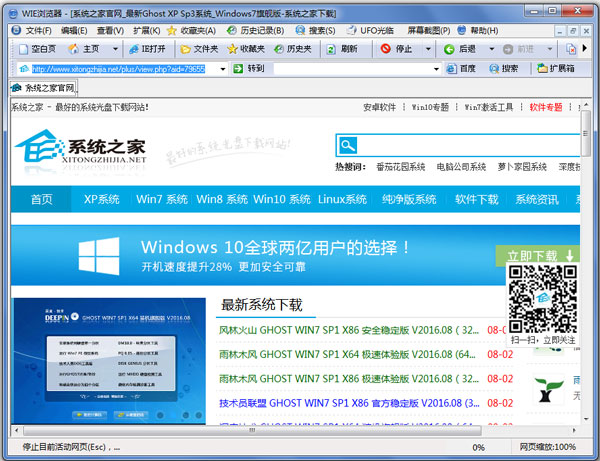Image resolution: width=600 pixels, height=461 pixels.
Task: Open the 查看(V) menu
Action: (110, 30)
